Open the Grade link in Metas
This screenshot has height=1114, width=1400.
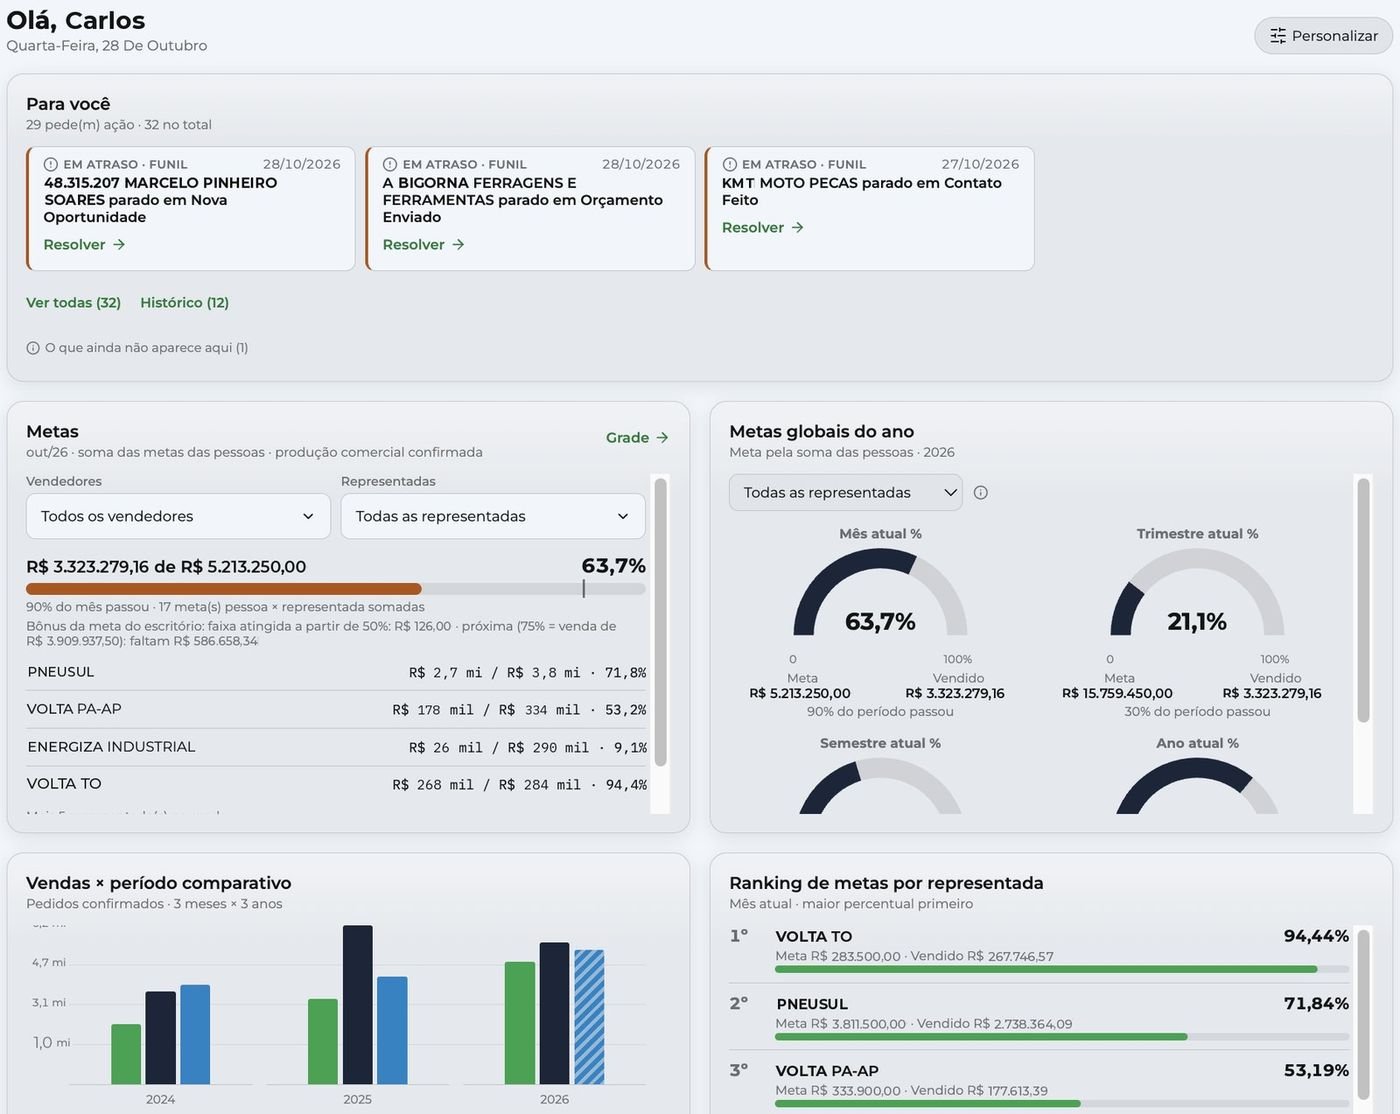click(x=637, y=438)
